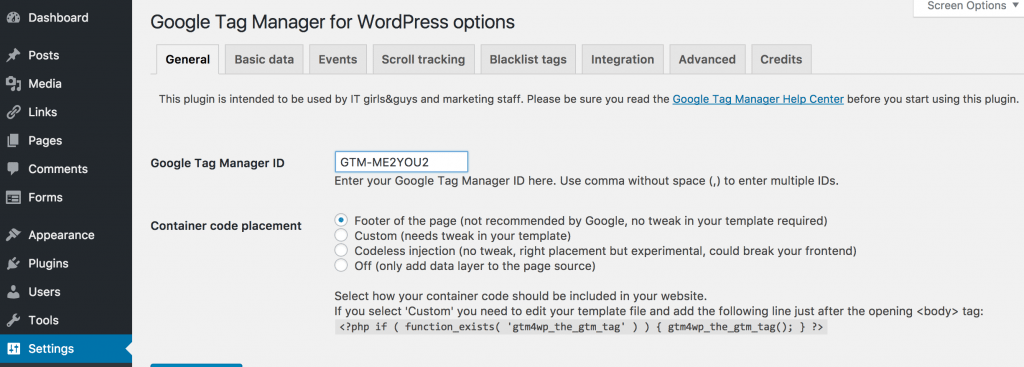
Task: Switch to the General tab
Action: (x=187, y=59)
